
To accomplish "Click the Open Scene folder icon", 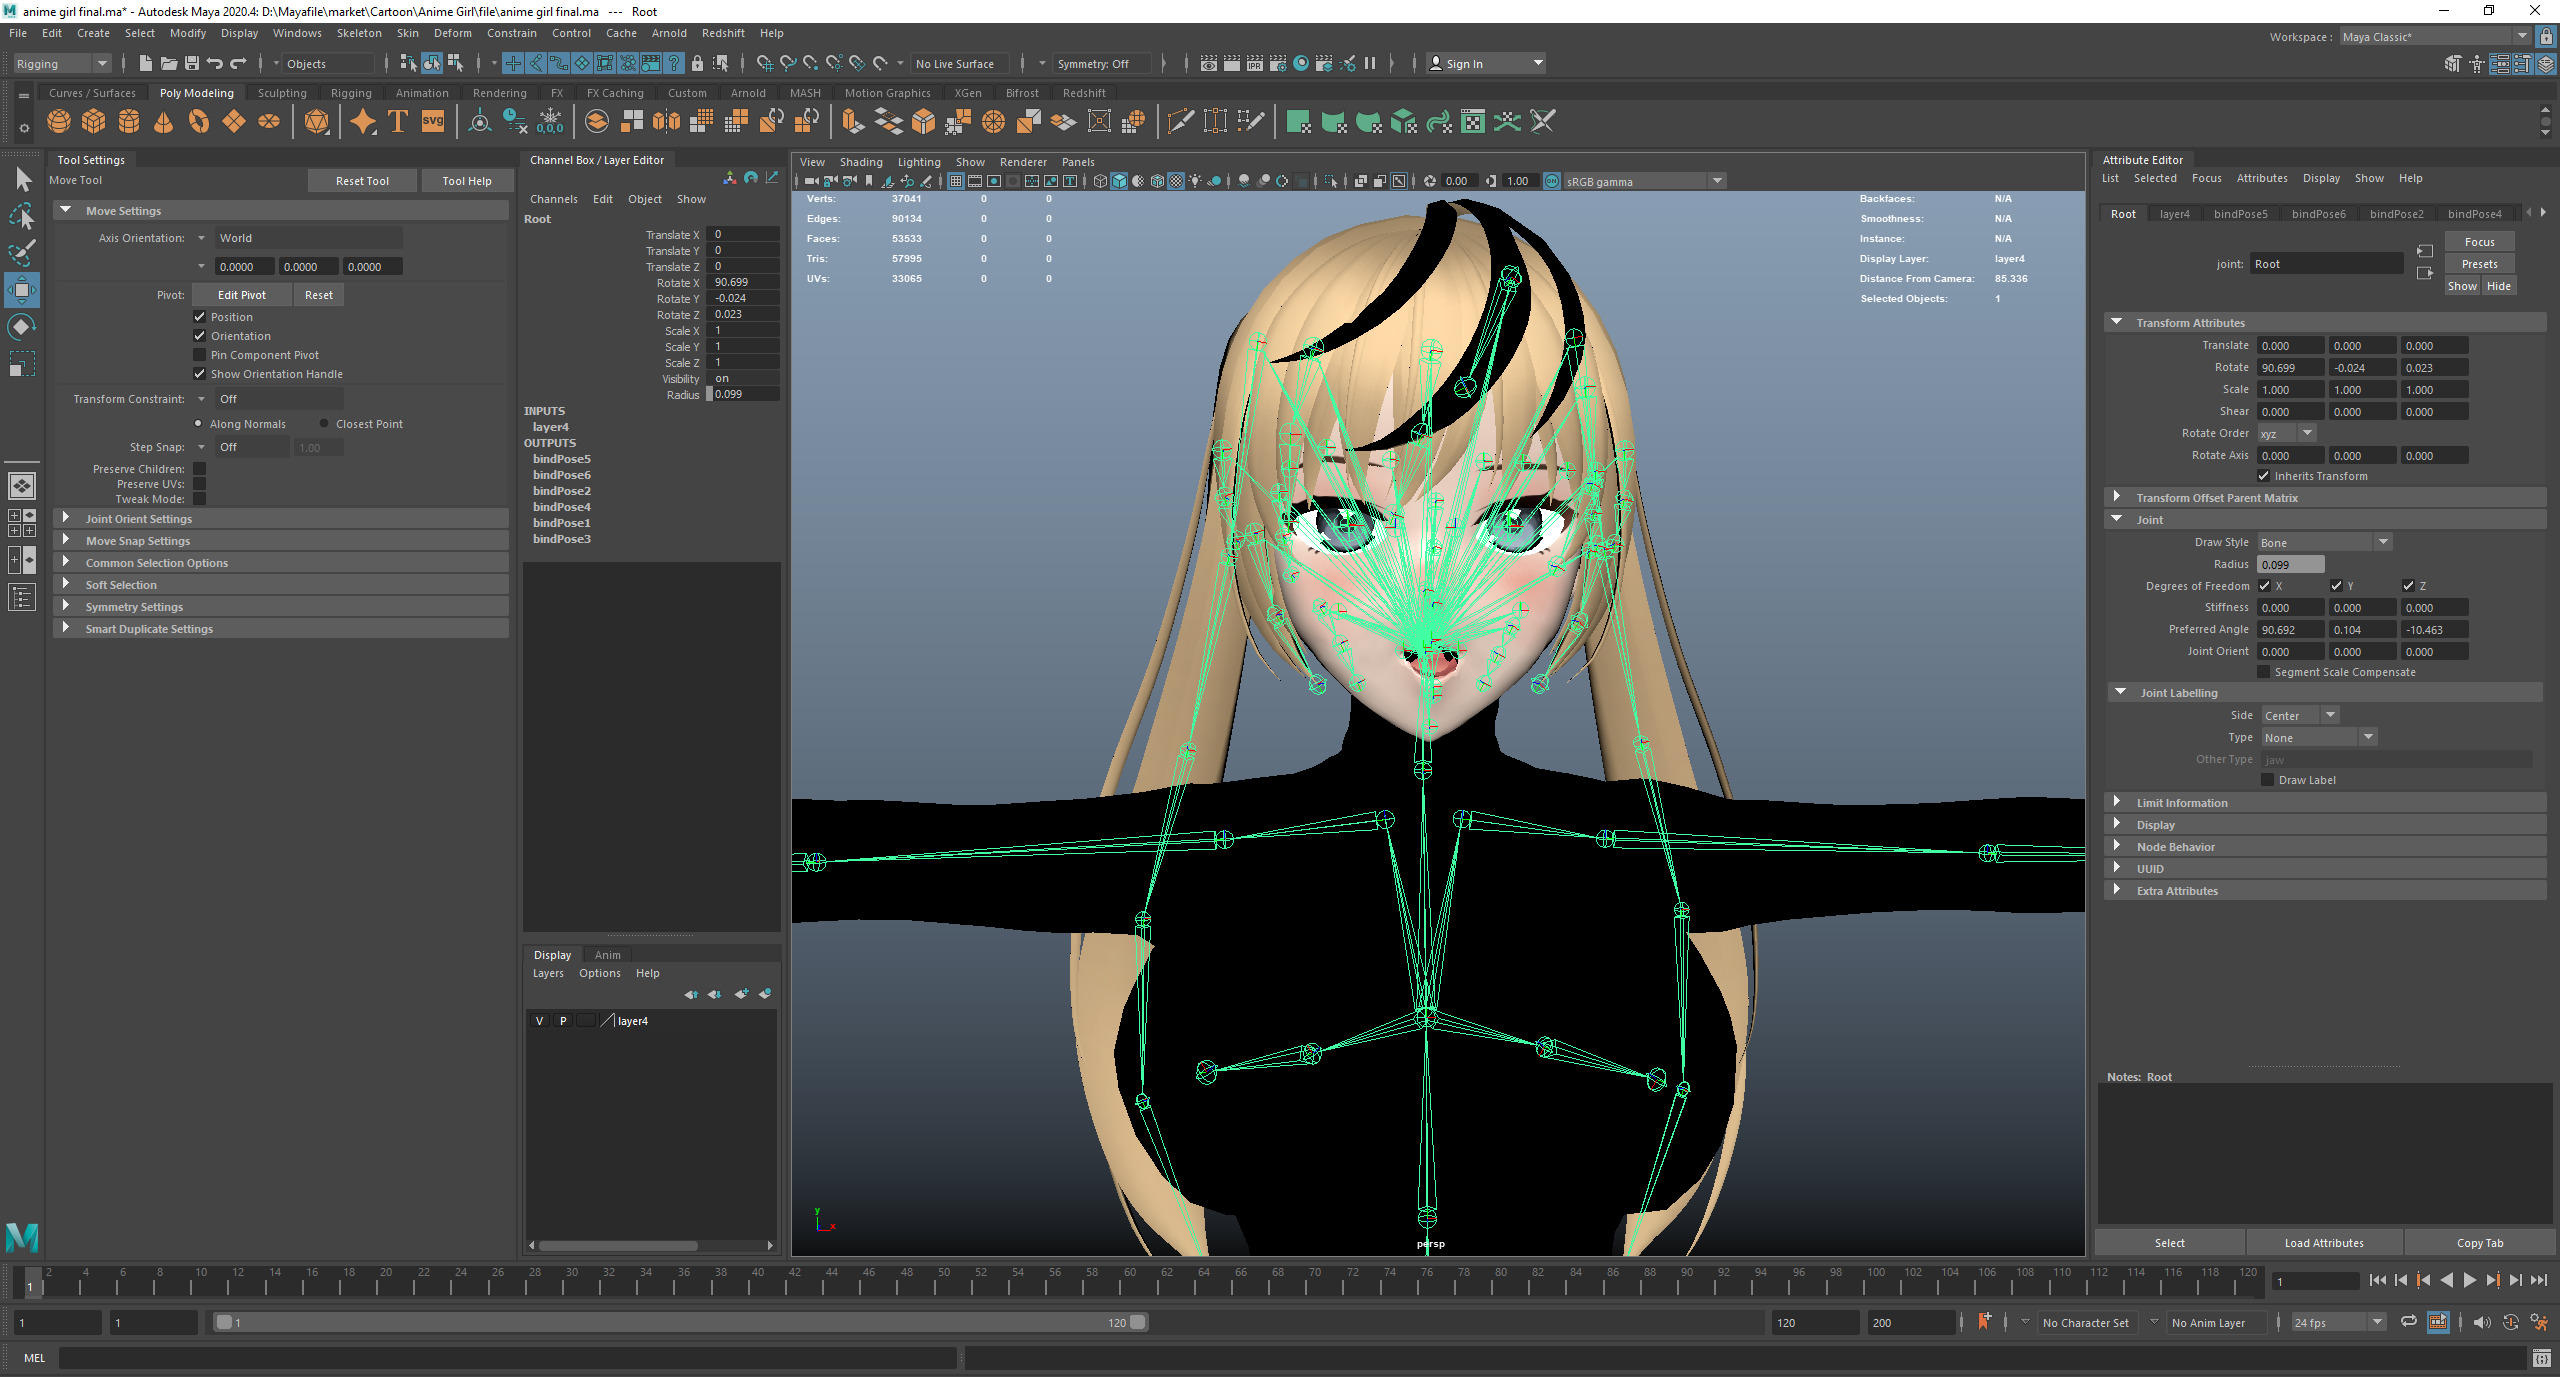I will point(169,64).
